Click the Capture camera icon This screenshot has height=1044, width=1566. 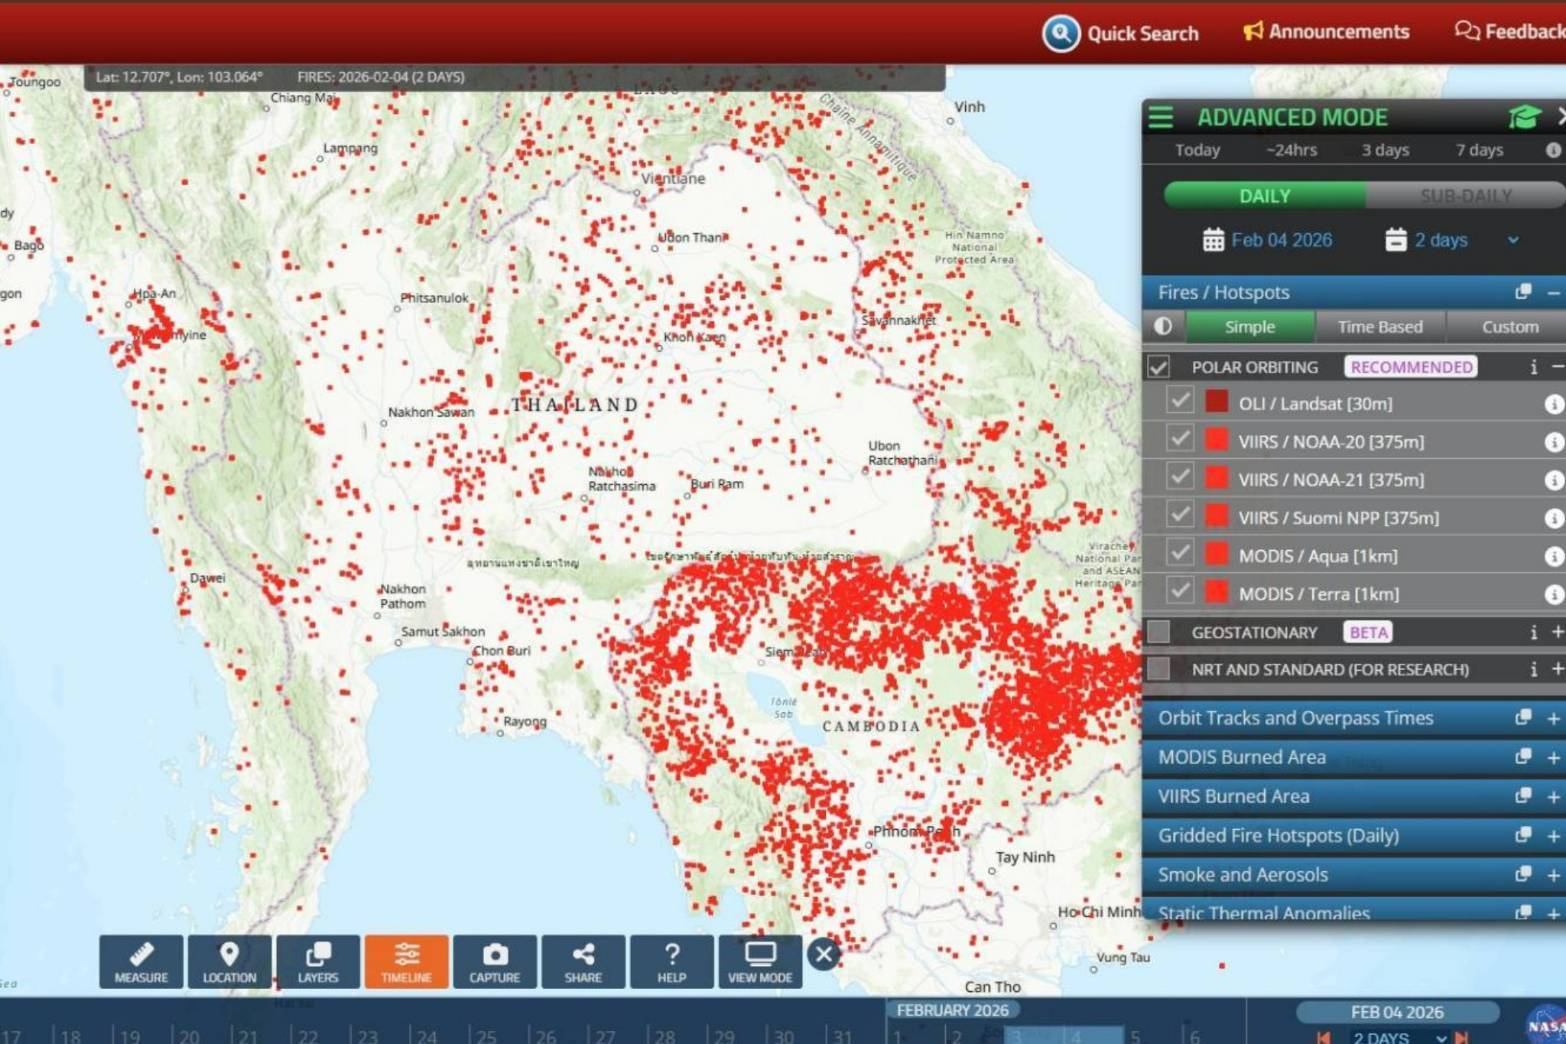pyautogui.click(x=494, y=956)
